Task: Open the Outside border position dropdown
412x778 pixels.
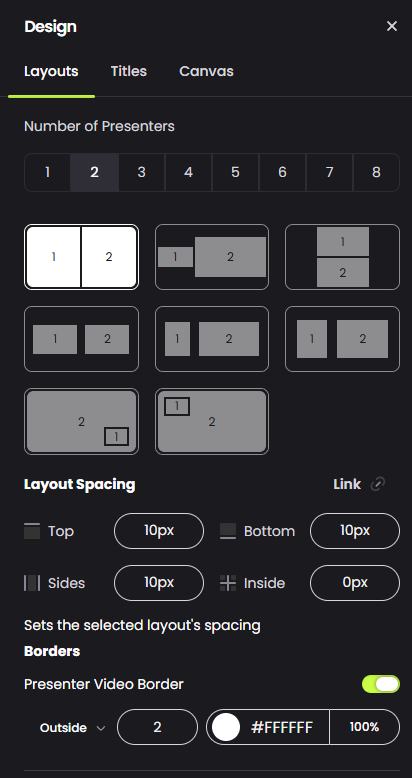Action: tap(72, 728)
